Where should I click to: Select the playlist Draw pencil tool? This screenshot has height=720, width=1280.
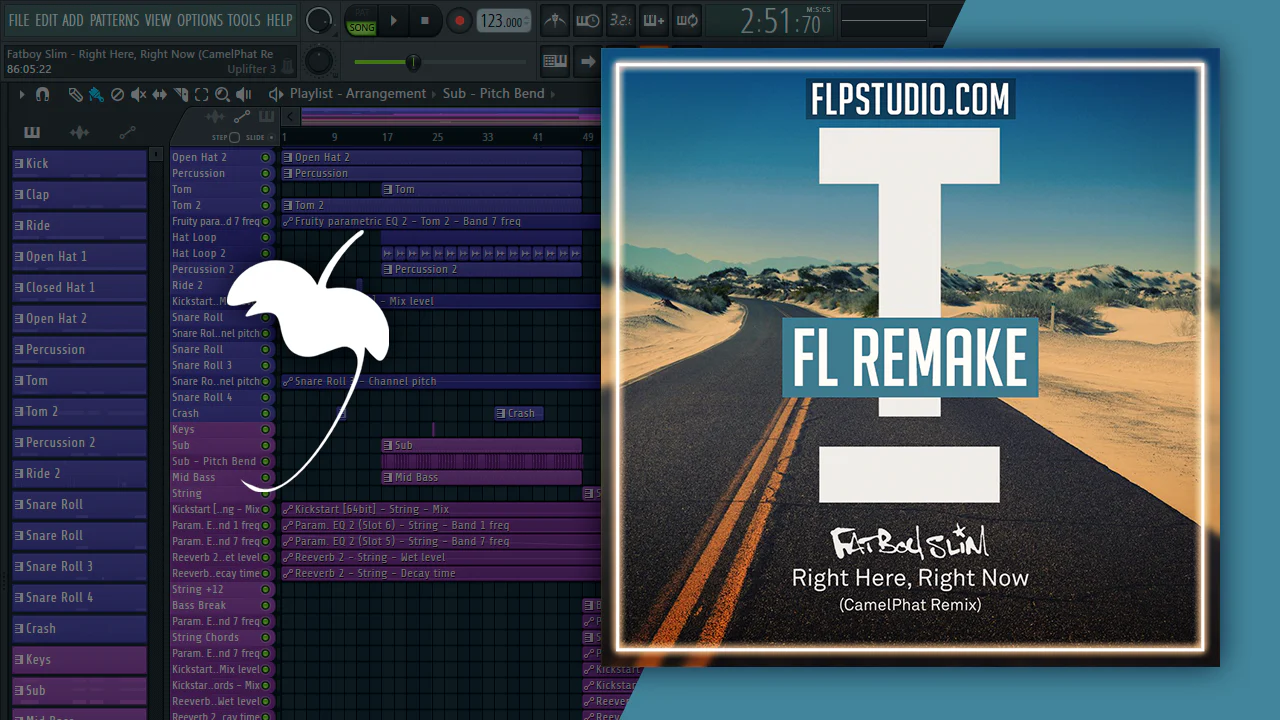click(75, 94)
